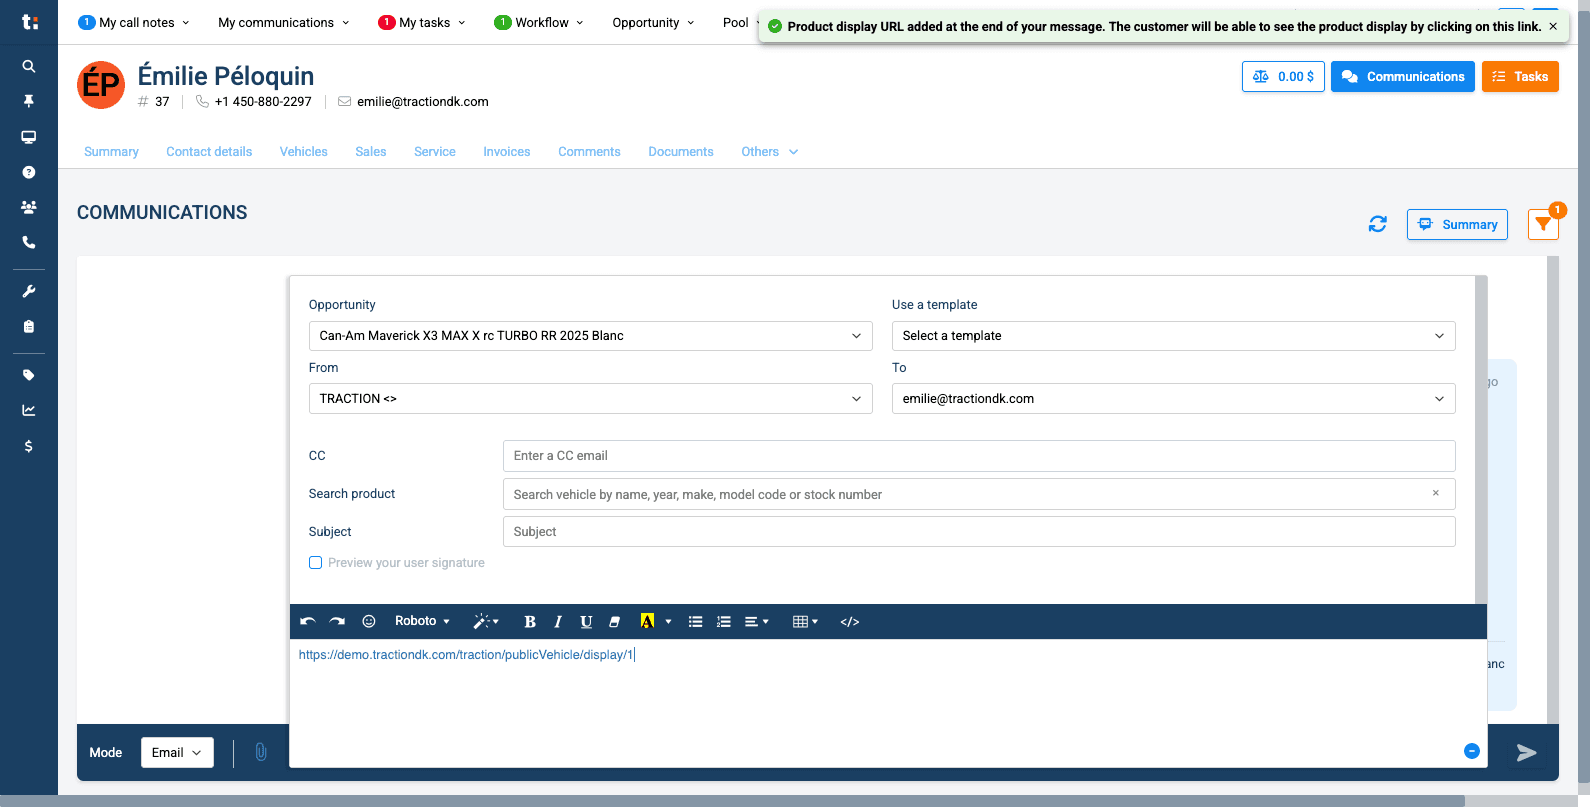Insert an unordered bullet list
1590x807 pixels.
696,622
